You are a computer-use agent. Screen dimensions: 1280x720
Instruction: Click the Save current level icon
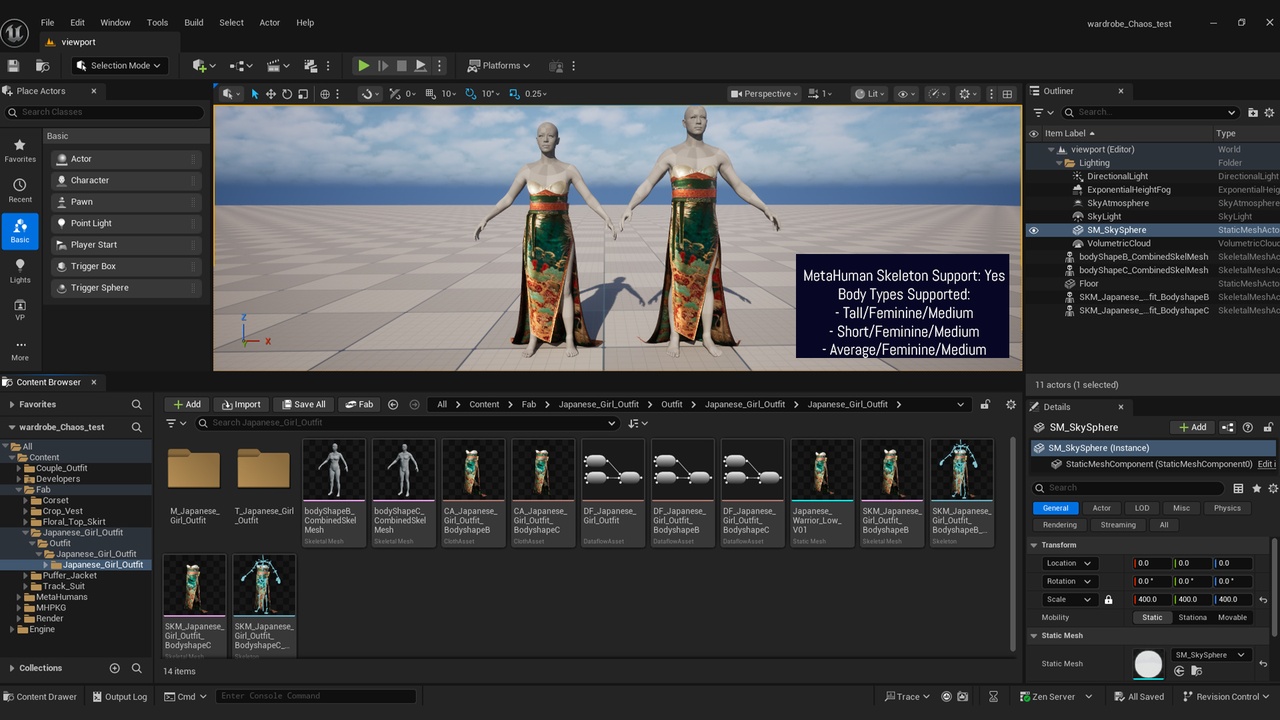[x=13, y=66]
